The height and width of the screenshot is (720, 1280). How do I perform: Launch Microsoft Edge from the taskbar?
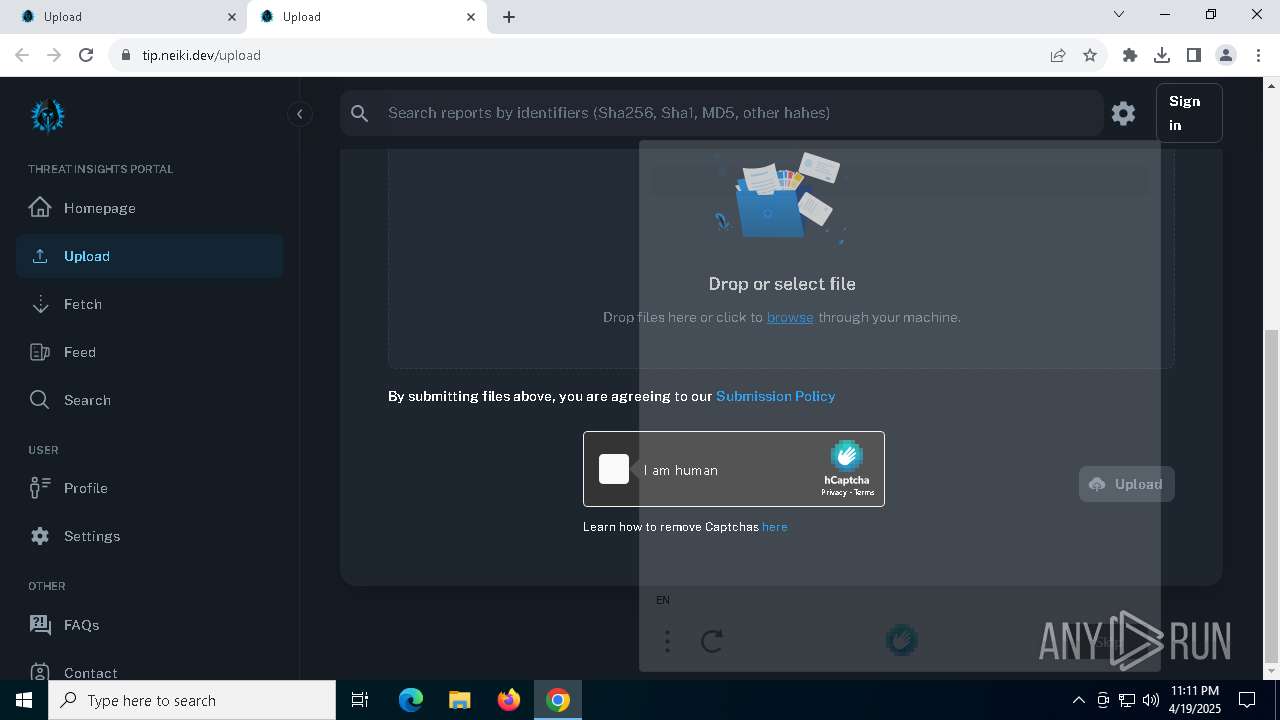pyautogui.click(x=411, y=700)
